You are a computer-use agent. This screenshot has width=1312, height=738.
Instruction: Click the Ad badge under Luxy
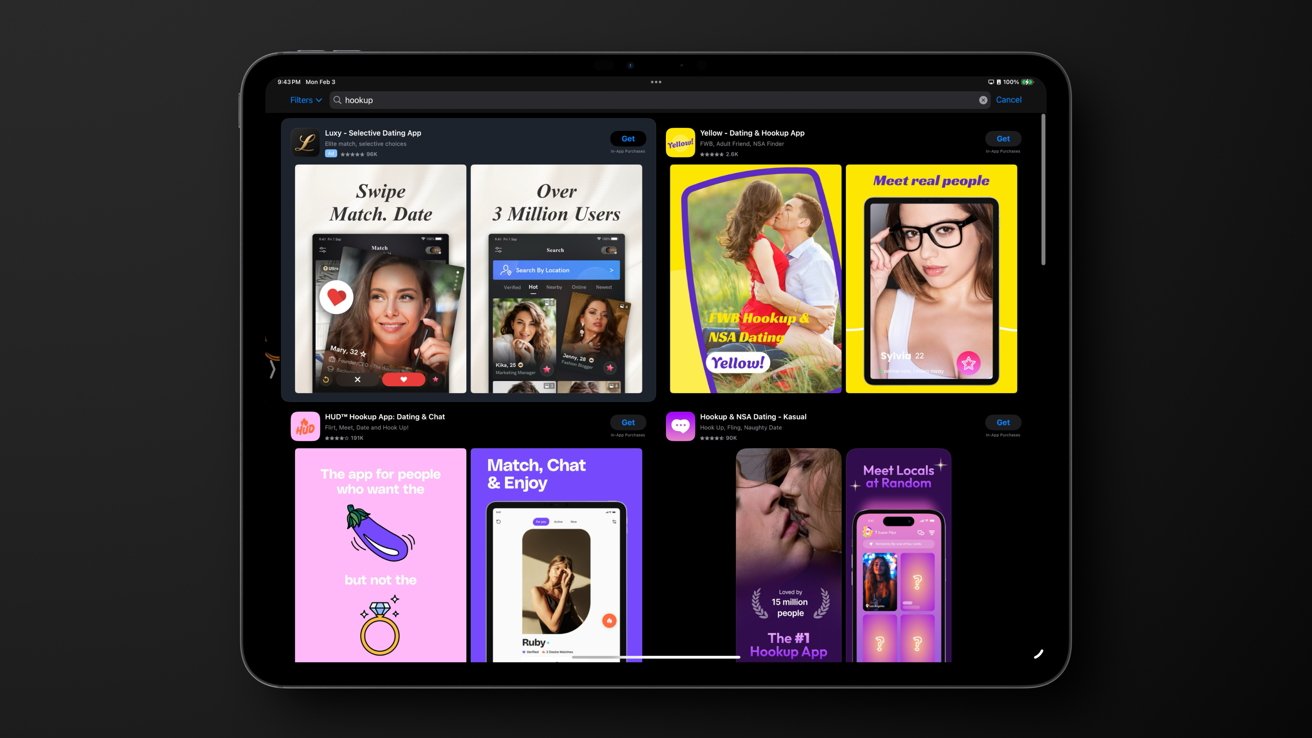point(331,154)
